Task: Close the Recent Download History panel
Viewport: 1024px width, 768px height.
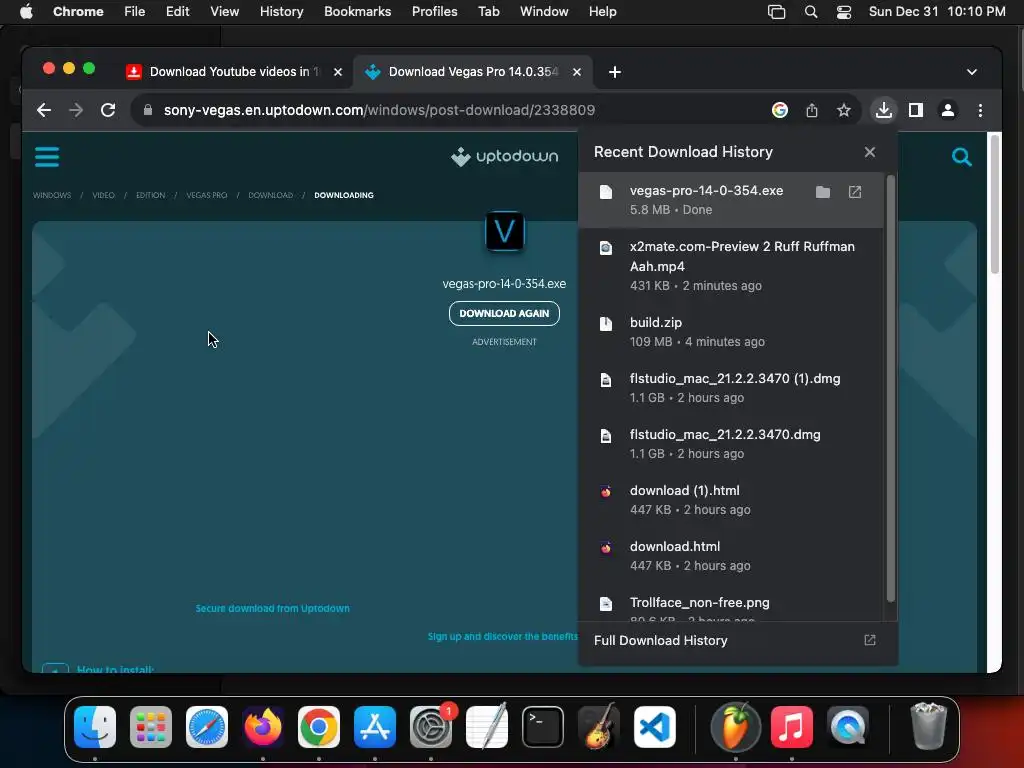Action: 870,152
